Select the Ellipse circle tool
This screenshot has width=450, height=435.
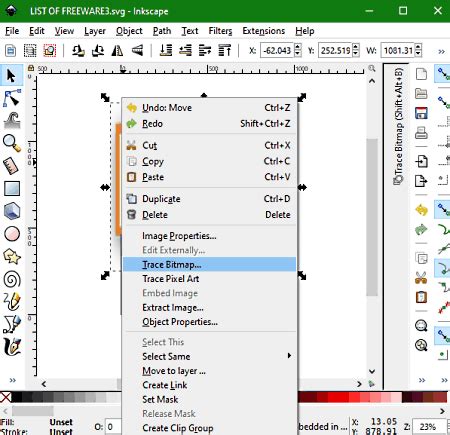pos(11,234)
